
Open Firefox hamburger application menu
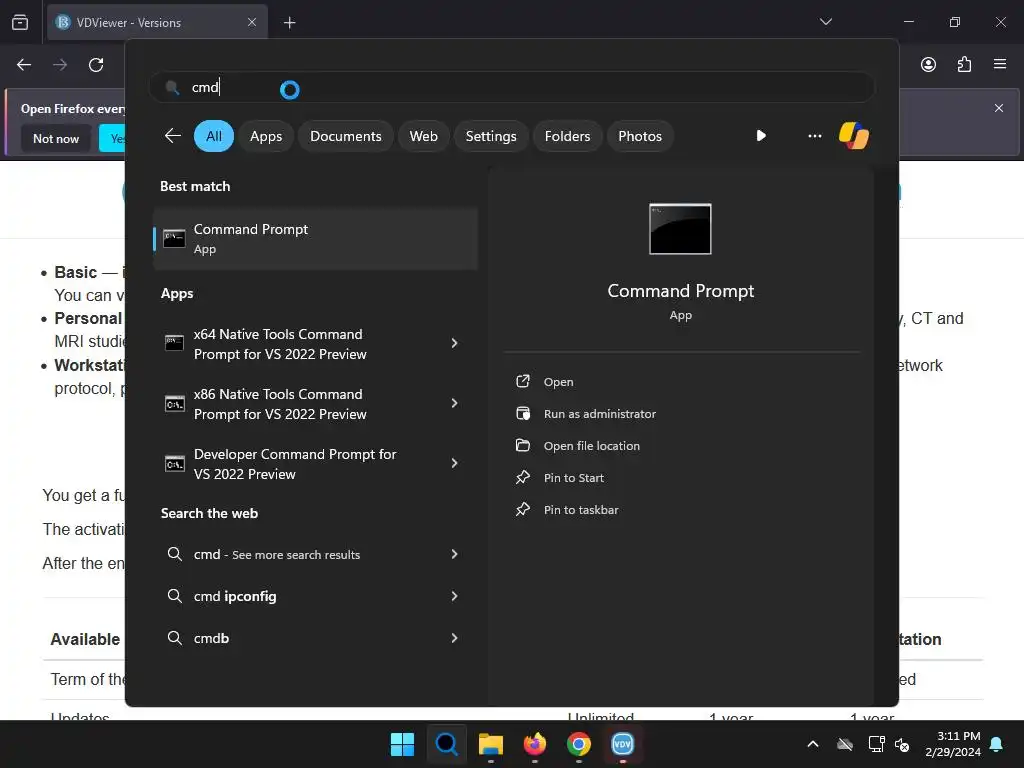coord(1000,64)
